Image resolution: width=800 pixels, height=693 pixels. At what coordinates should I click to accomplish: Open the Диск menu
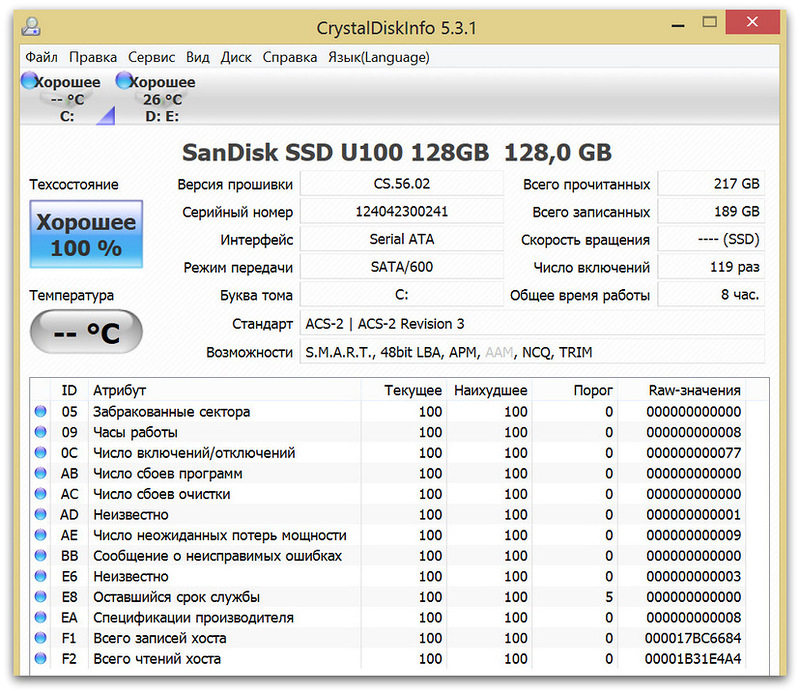coord(236,57)
